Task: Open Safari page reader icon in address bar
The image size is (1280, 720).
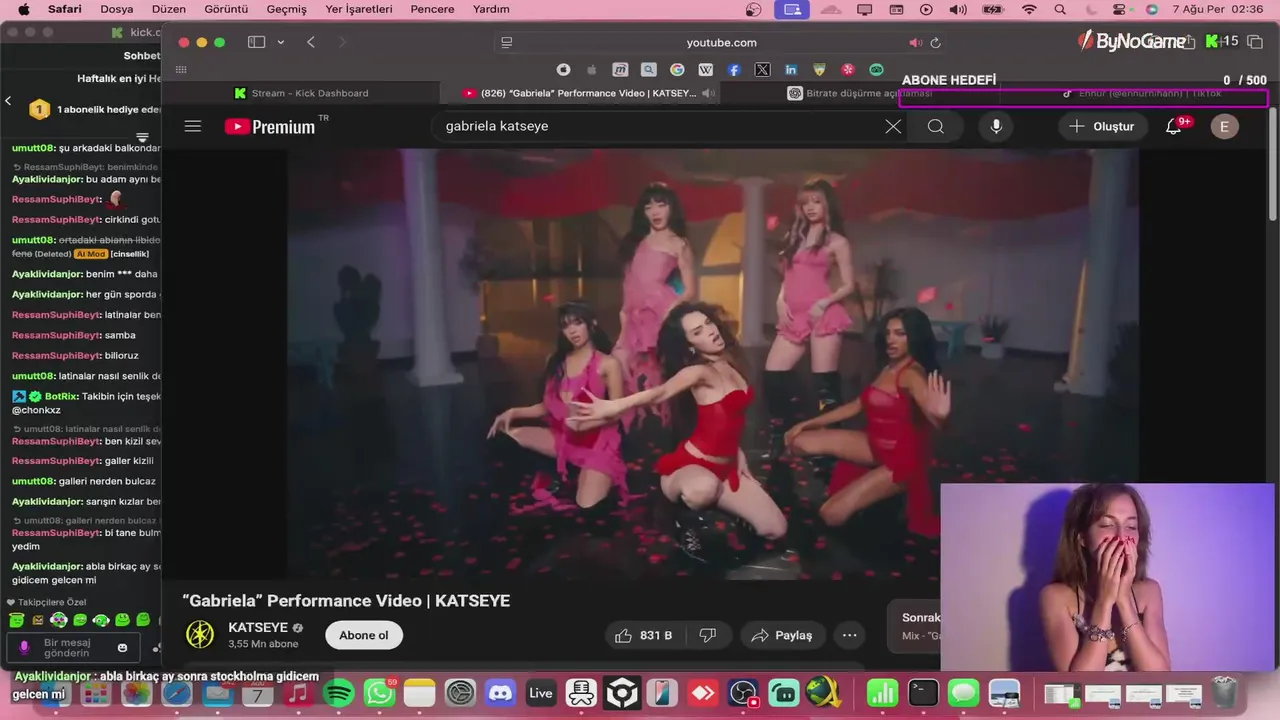Action: [x=507, y=42]
